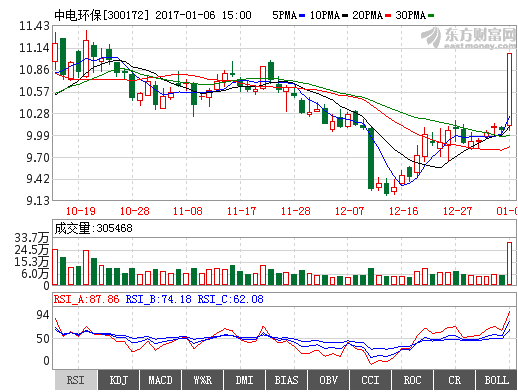This screenshot has width=518, height=392.
Task: Click the long green candlestick dropping to 9.13 lows
Action: 371,159
